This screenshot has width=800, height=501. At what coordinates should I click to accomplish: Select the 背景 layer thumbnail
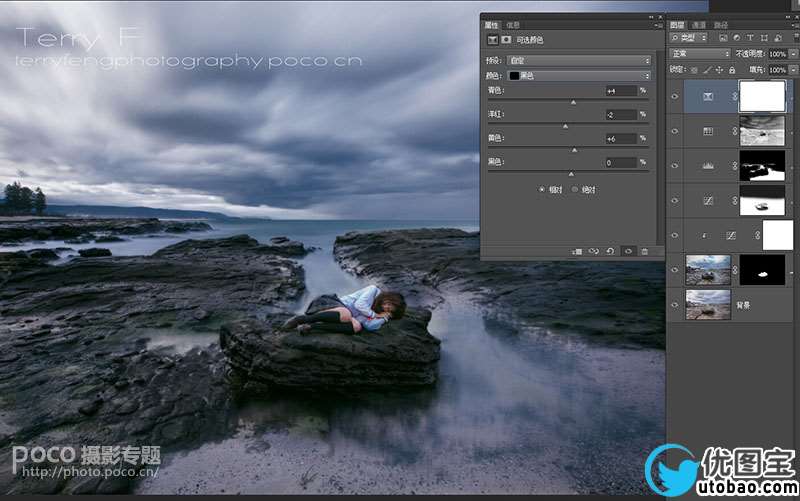click(708, 305)
